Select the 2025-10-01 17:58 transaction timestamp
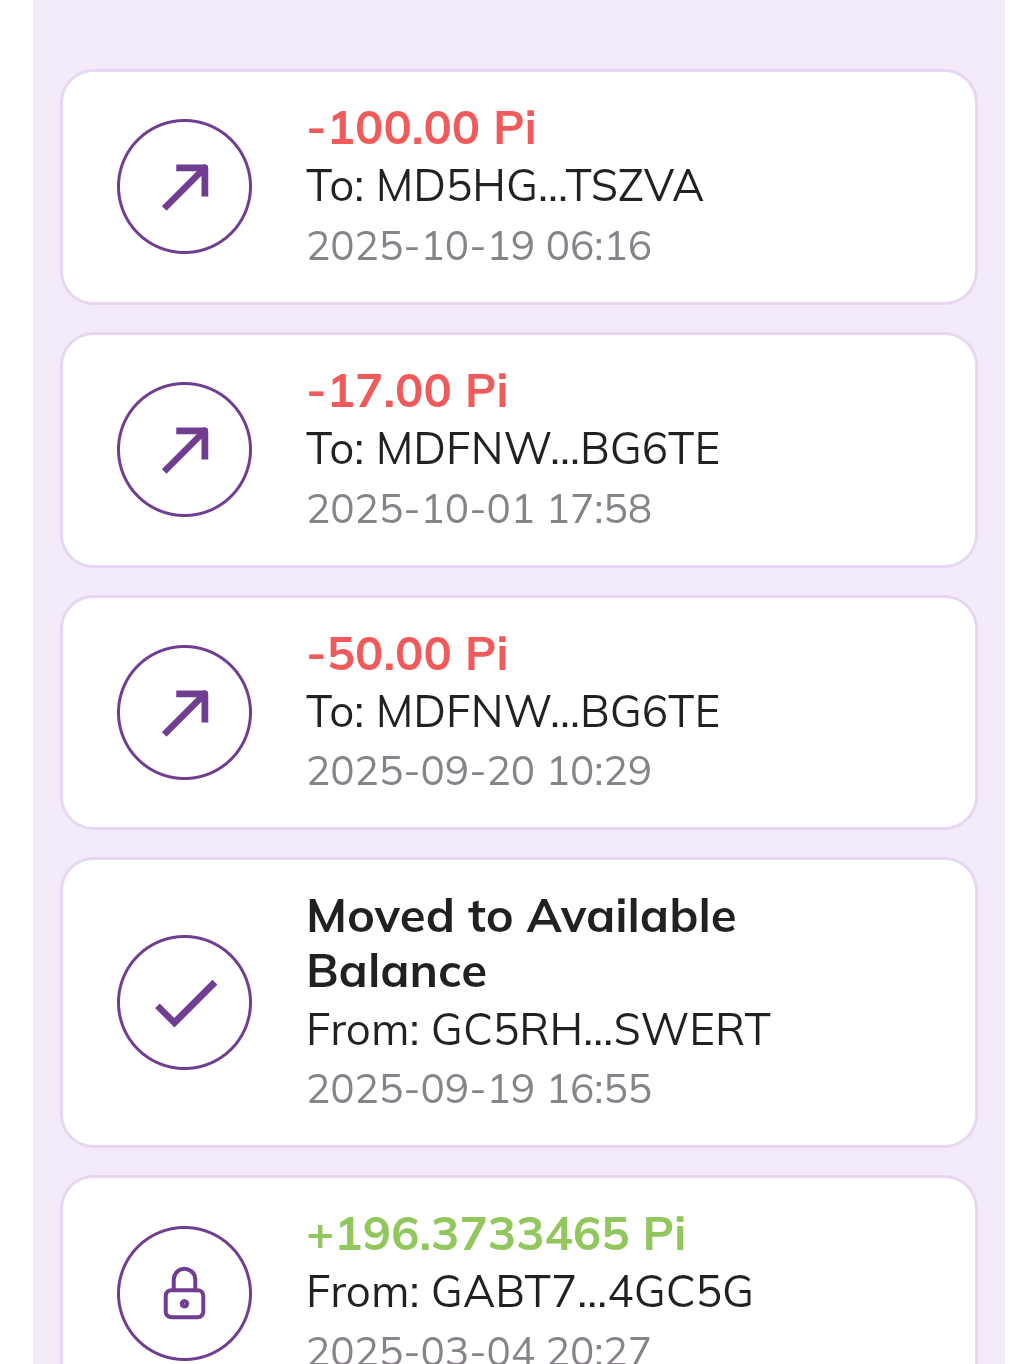This screenshot has width=1014, height=1364. click(479, 509)
